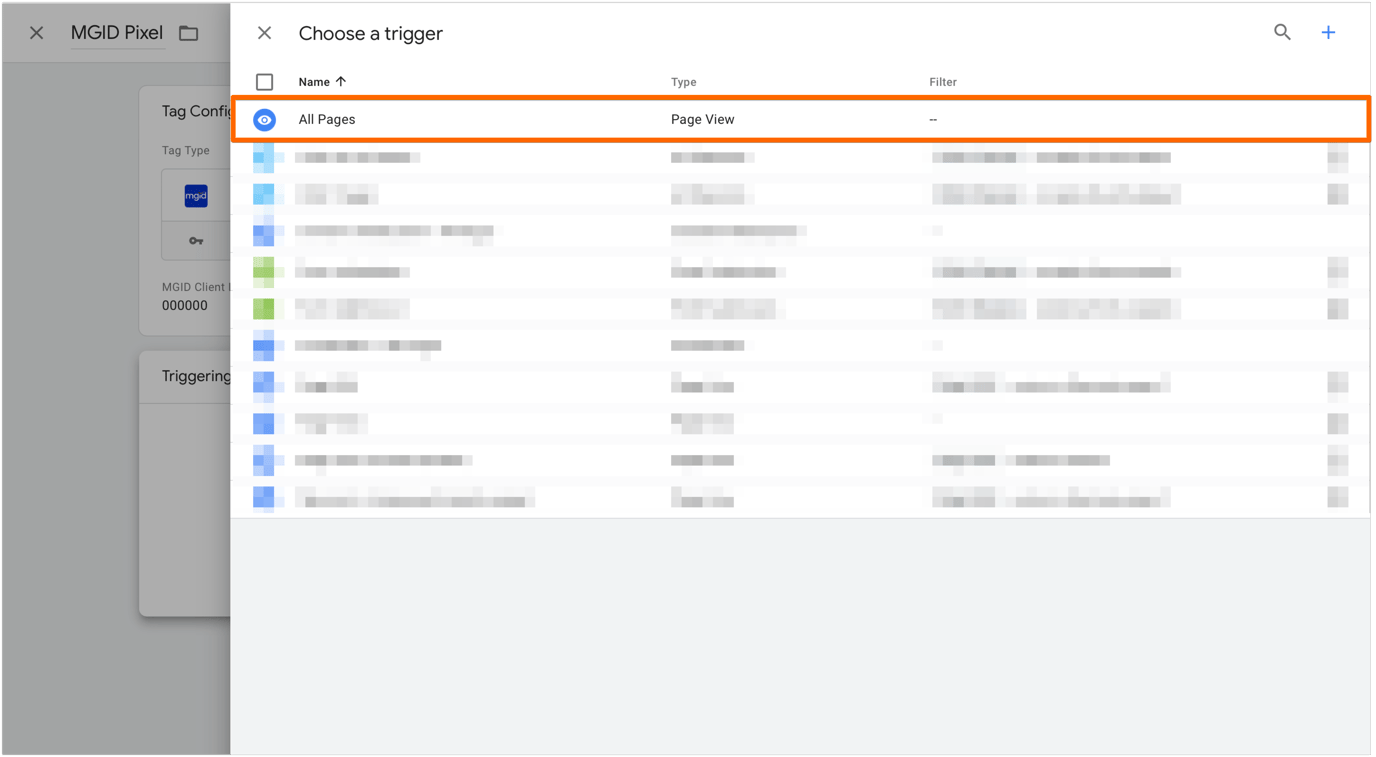The height and width of the screenshot is (757, 1376).
Task: Click the Type column header
Action: [683, 81]
